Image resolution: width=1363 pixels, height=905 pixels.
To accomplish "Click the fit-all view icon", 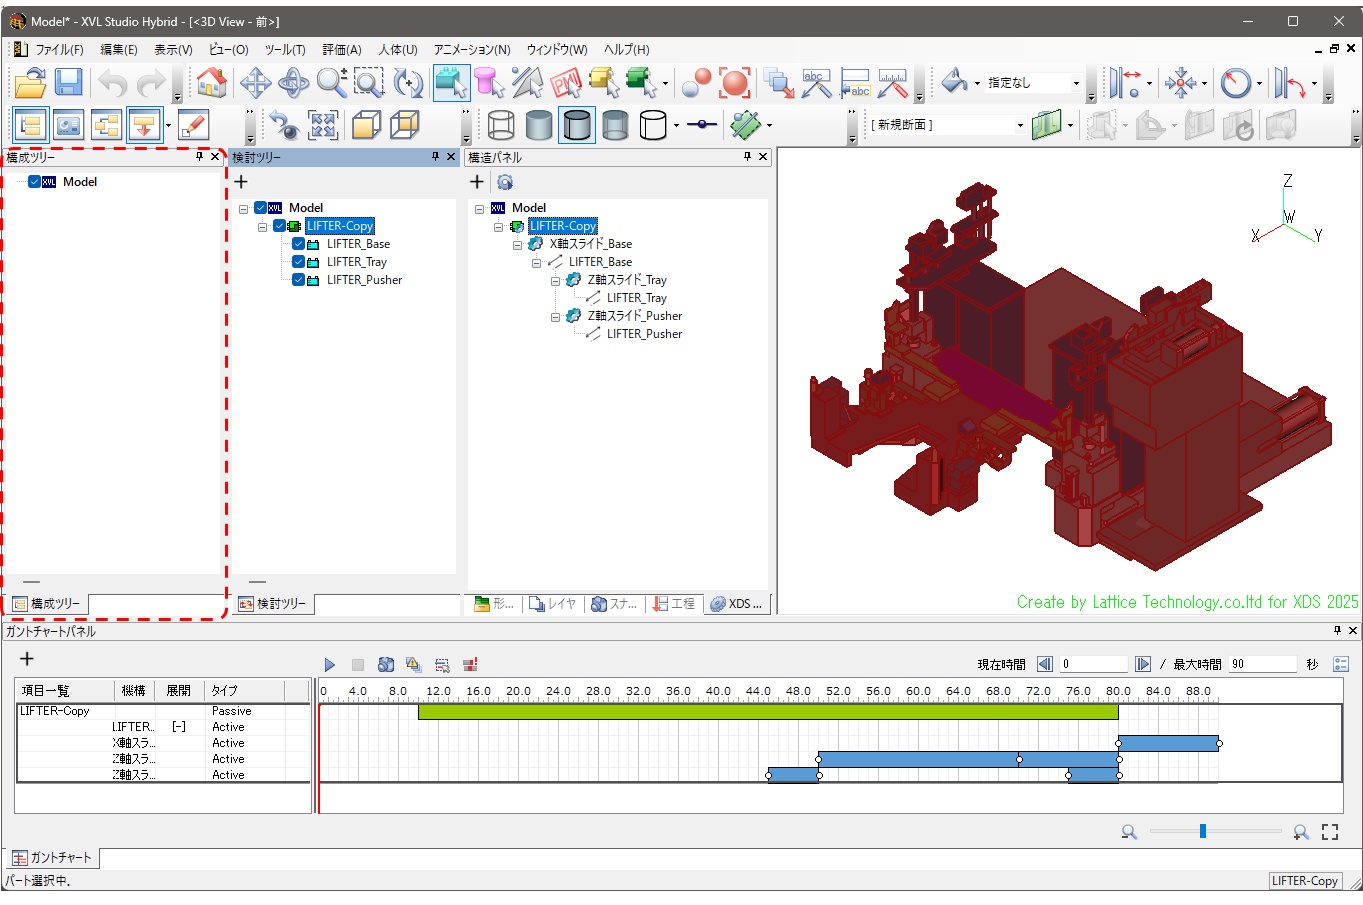I will (x=323, y=125).
